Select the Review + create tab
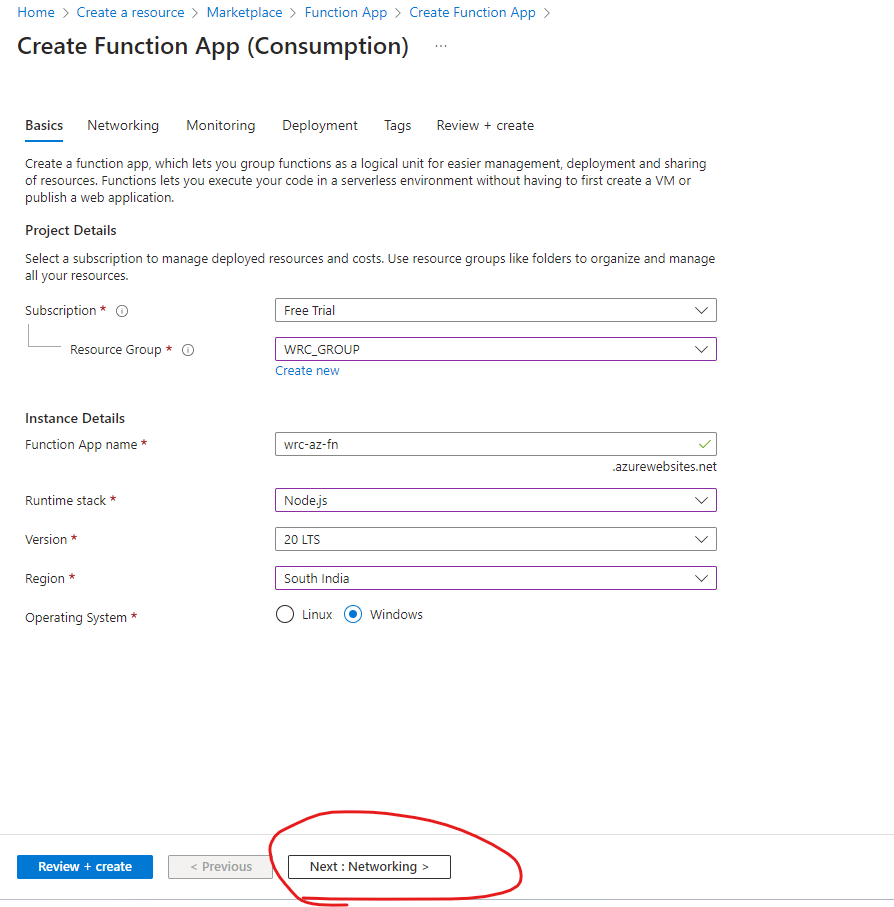Viewport: 894px width, 907px height. (485, 126)
